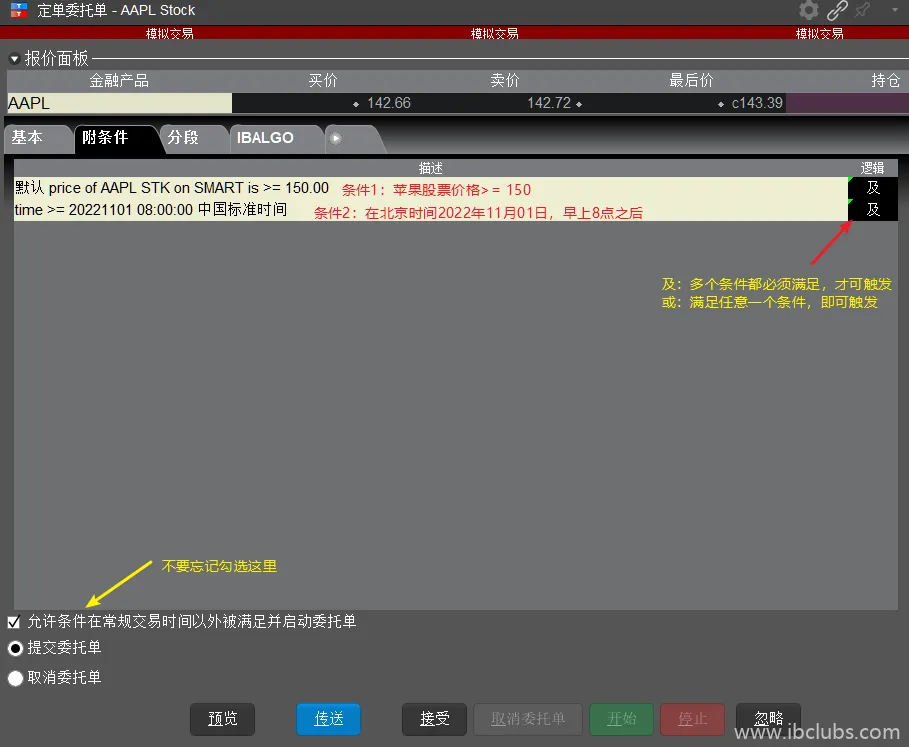Change logic 及 for the price condition

872,188
